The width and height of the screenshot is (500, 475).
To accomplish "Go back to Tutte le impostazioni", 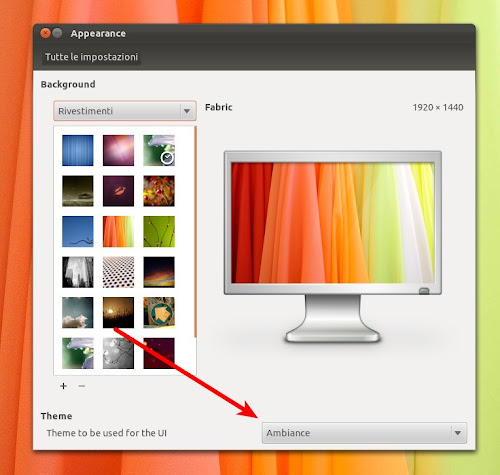I will point(91,57).
